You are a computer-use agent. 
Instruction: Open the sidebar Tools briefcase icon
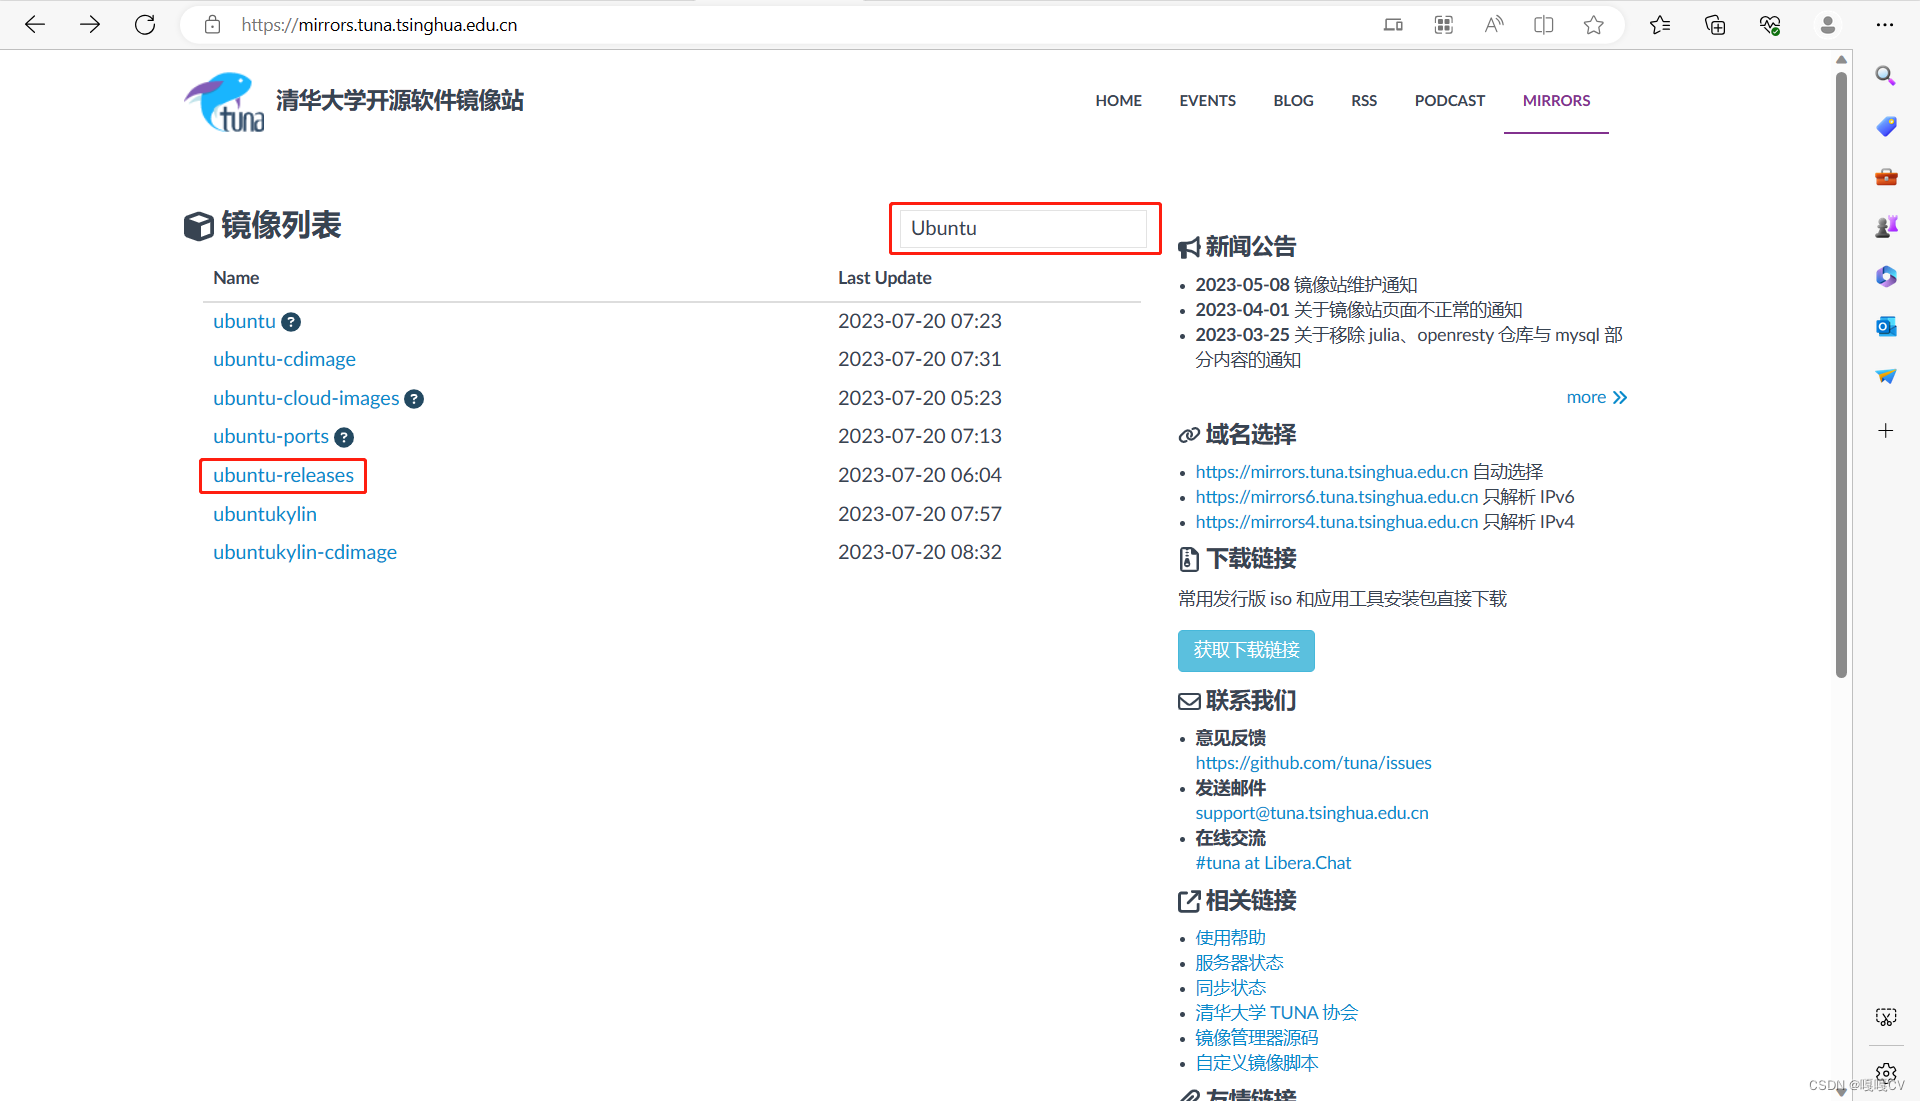(1886, 176)
